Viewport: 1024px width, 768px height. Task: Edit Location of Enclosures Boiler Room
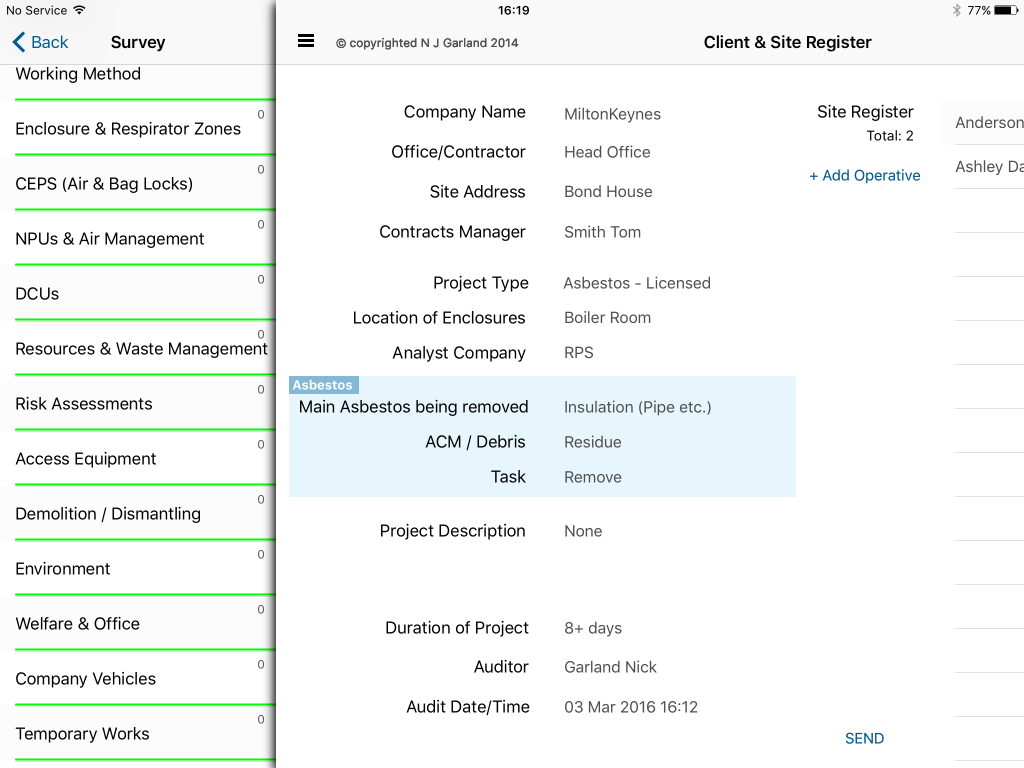pyautogui.click(x=607, y=317)
